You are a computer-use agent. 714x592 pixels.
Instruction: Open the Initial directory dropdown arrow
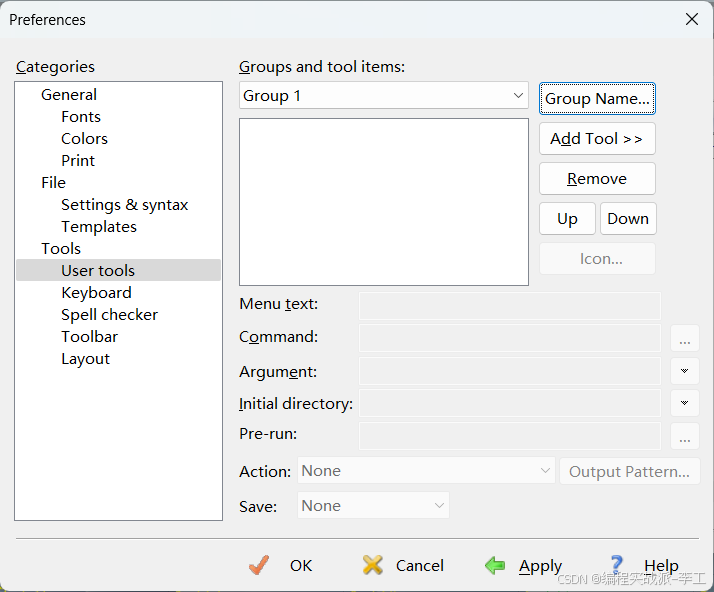[x=684, y=403]
